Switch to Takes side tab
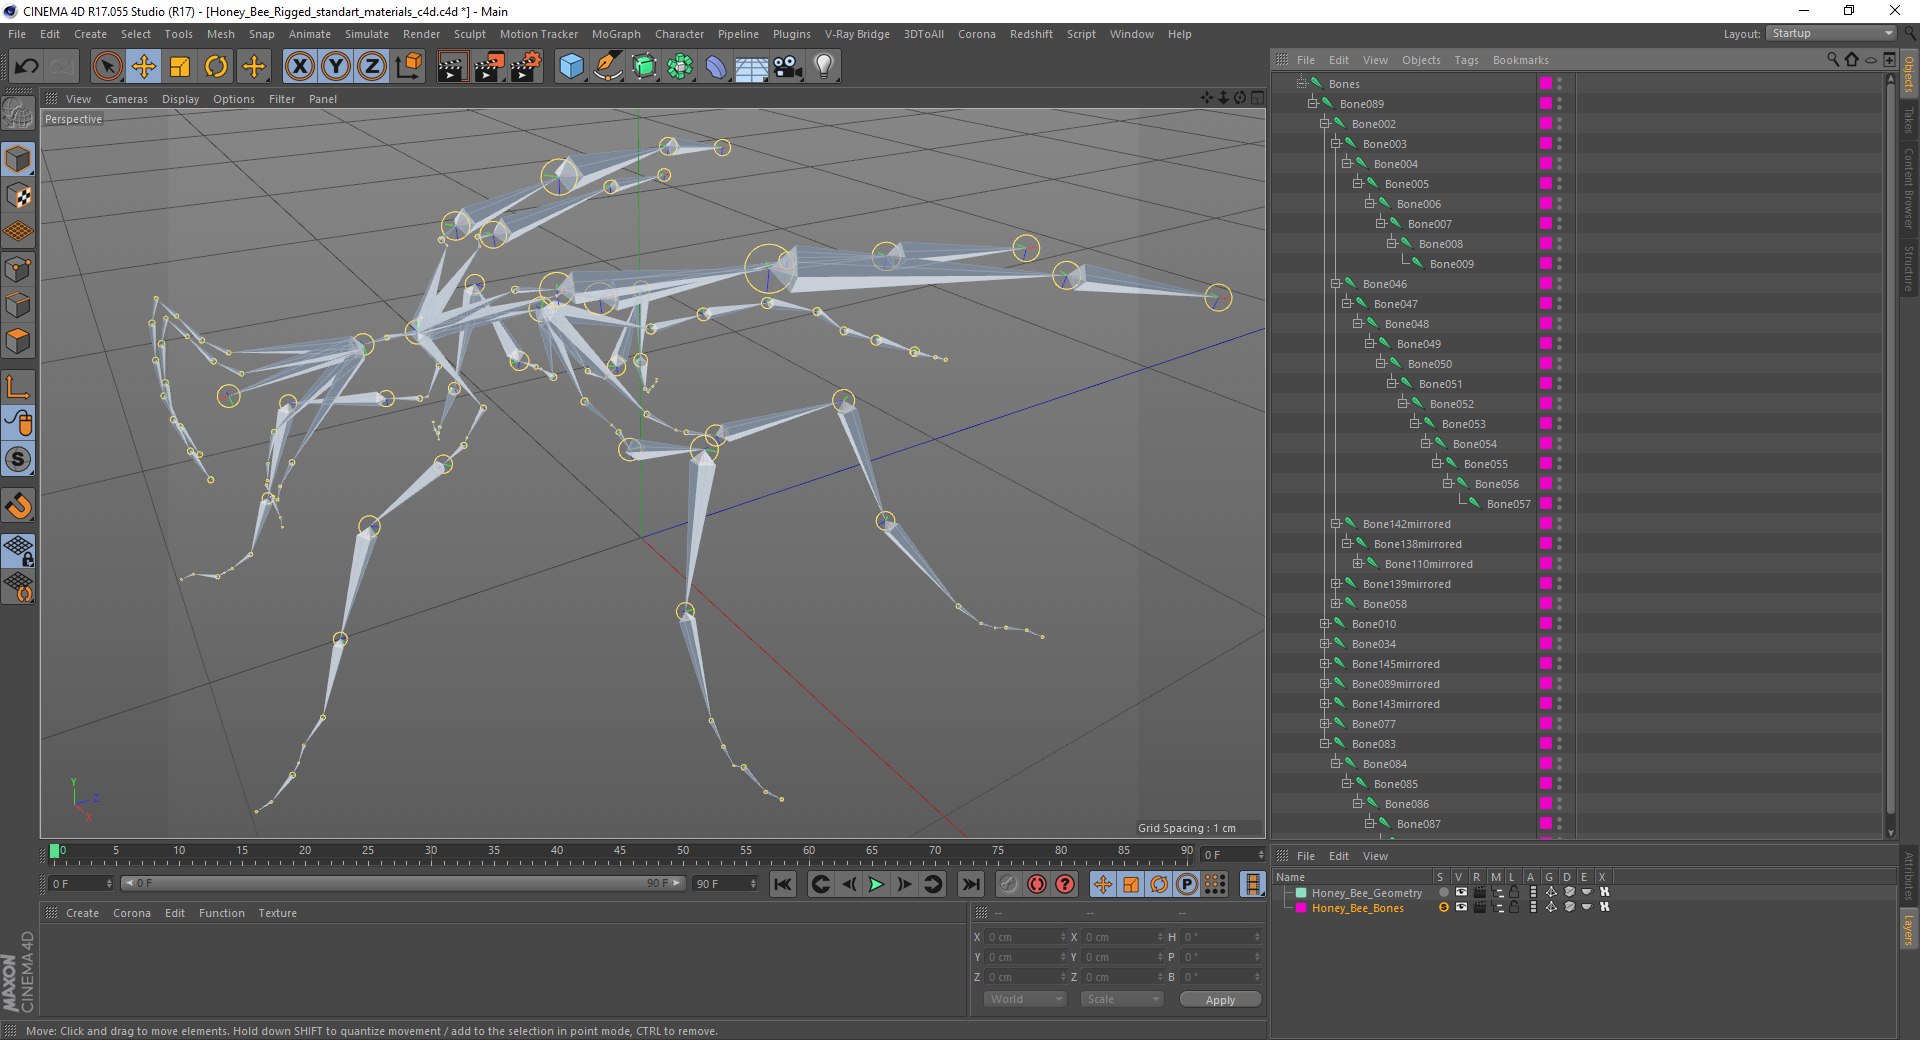Viewport: 1920px width, 1040px height. [1908, 120]
